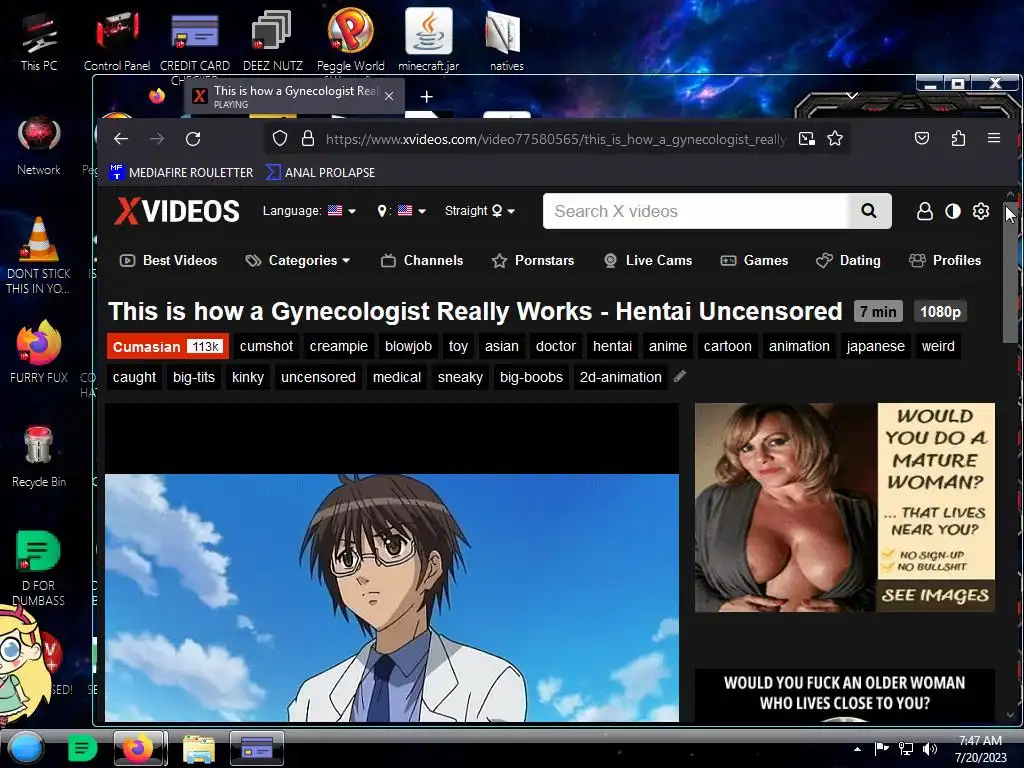Click the Save to Pocket icon

(921, 138)
